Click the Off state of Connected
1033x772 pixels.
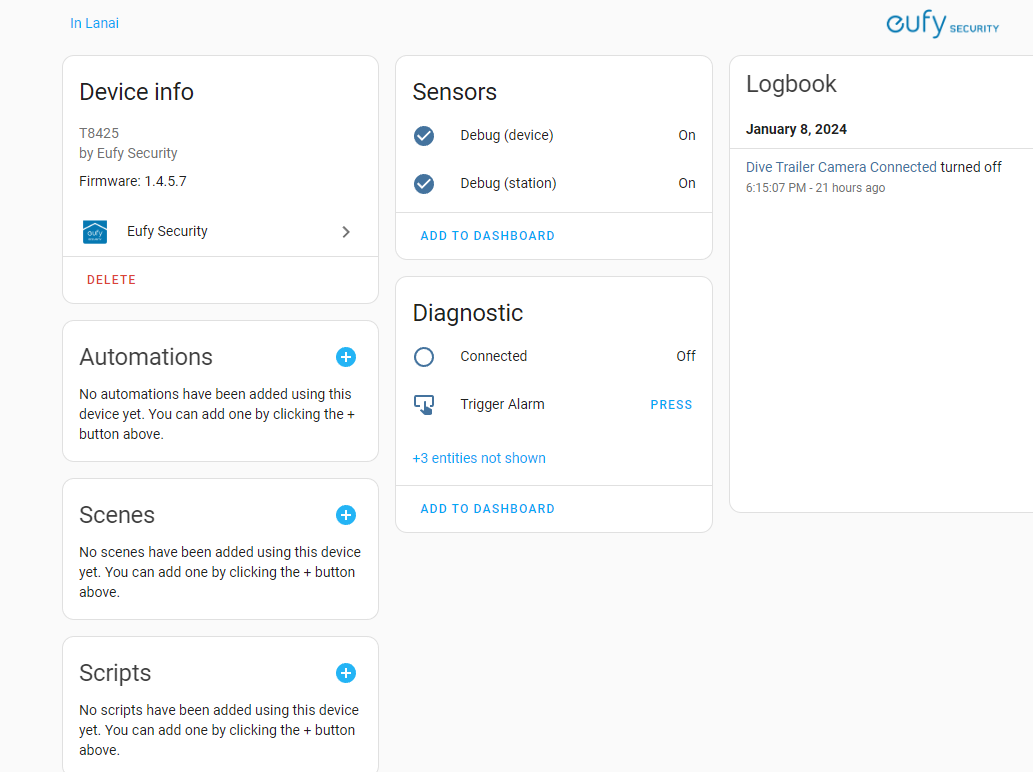[x=686, y=356]
